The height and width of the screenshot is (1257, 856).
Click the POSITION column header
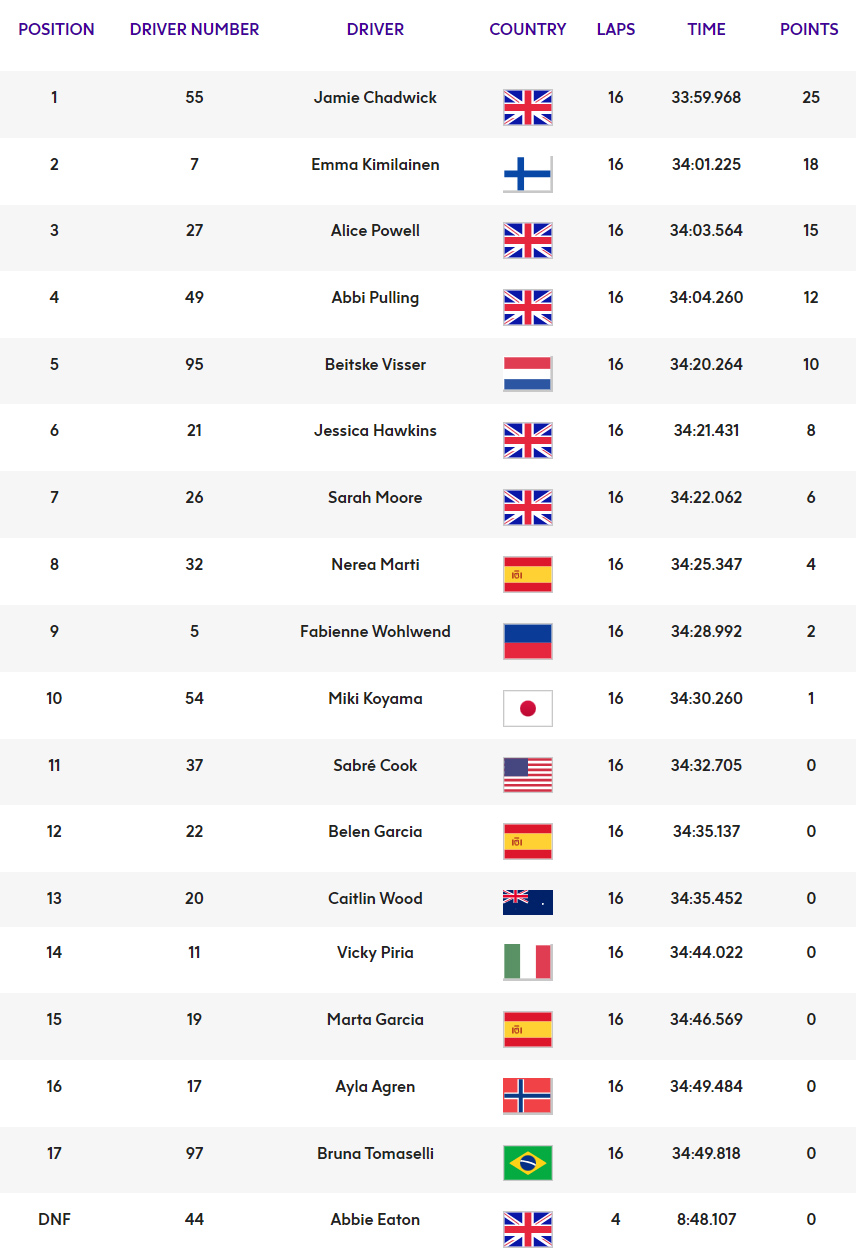tap(56, 29)
